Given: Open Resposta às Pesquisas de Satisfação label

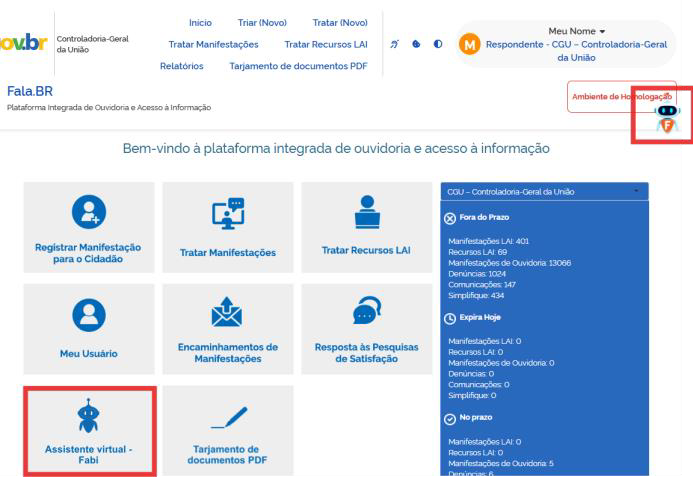Looking at the screenshot, I should point(366,353).
